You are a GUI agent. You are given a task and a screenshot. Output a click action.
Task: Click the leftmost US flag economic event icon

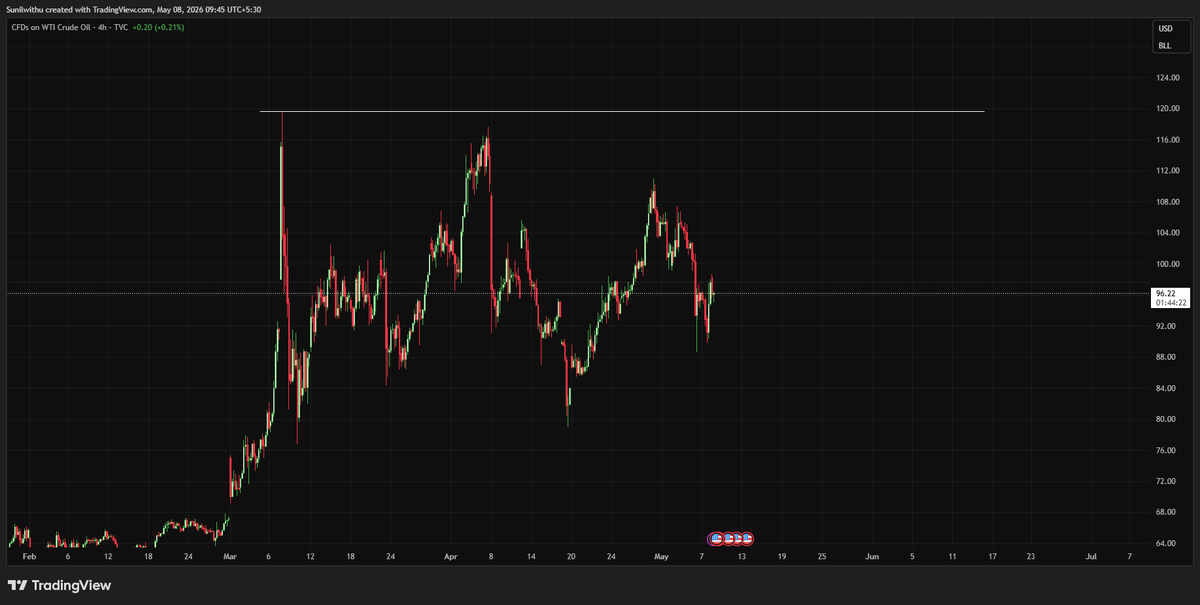point(716,539)
